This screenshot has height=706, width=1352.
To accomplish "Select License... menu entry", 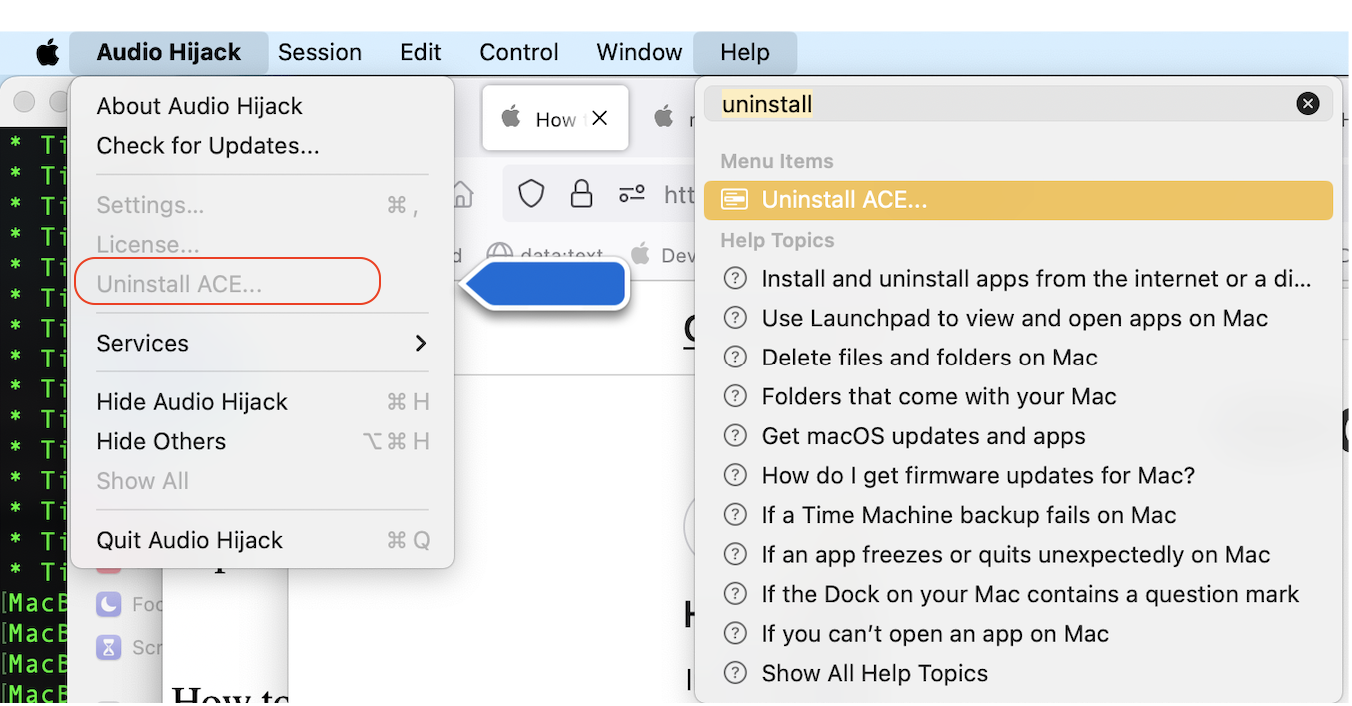I will pyautogui.click(x=262, y=245).
